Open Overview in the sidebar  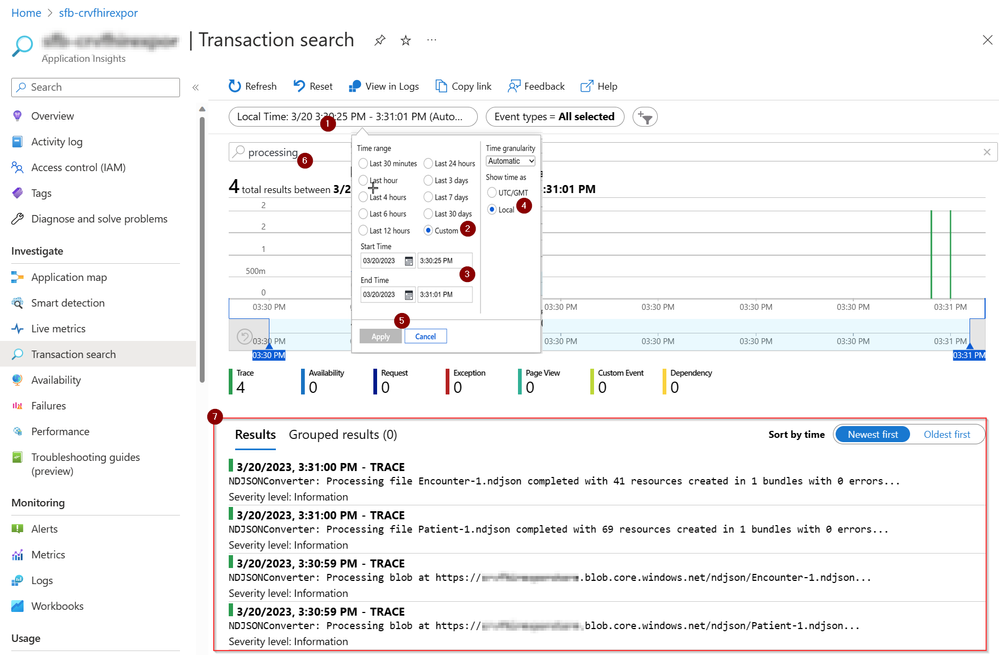pyautogui.click(x=52, y=116)
